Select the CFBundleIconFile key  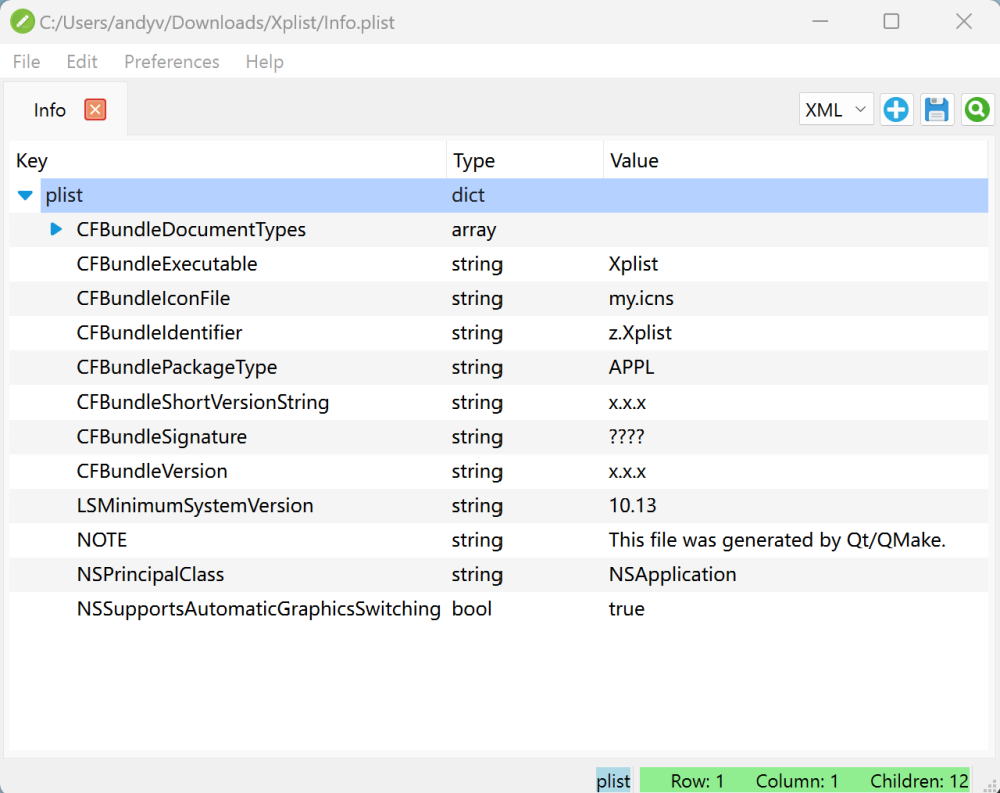[153, 299]
